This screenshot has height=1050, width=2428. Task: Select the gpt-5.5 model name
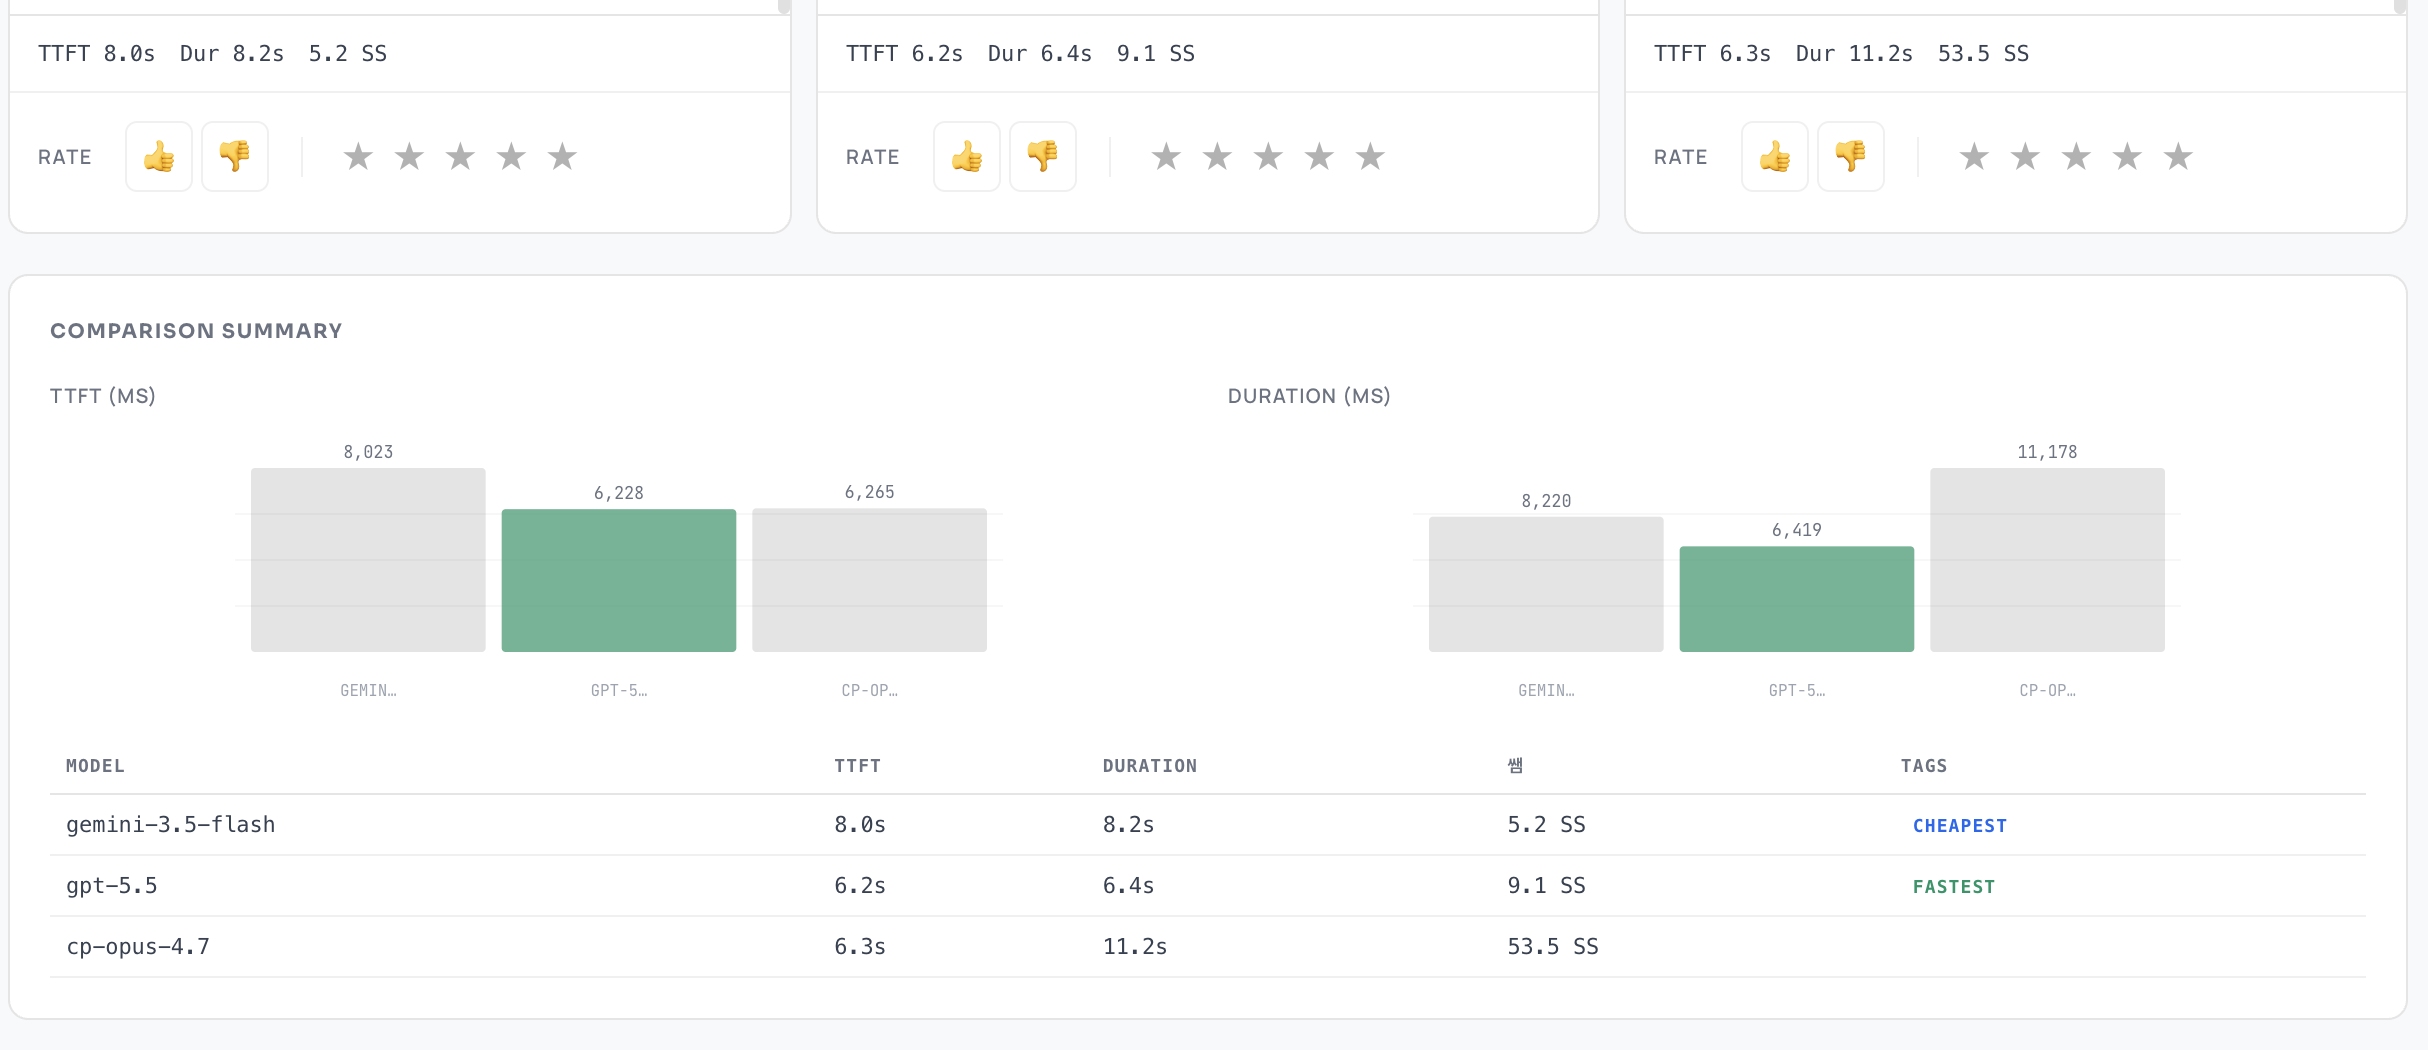(112, 886)
